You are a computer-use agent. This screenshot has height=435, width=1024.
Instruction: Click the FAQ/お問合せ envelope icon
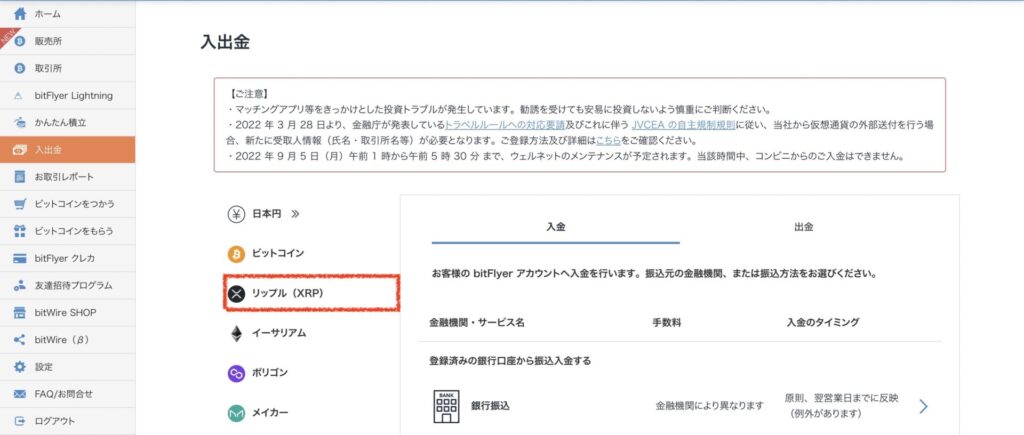point(20,395)
